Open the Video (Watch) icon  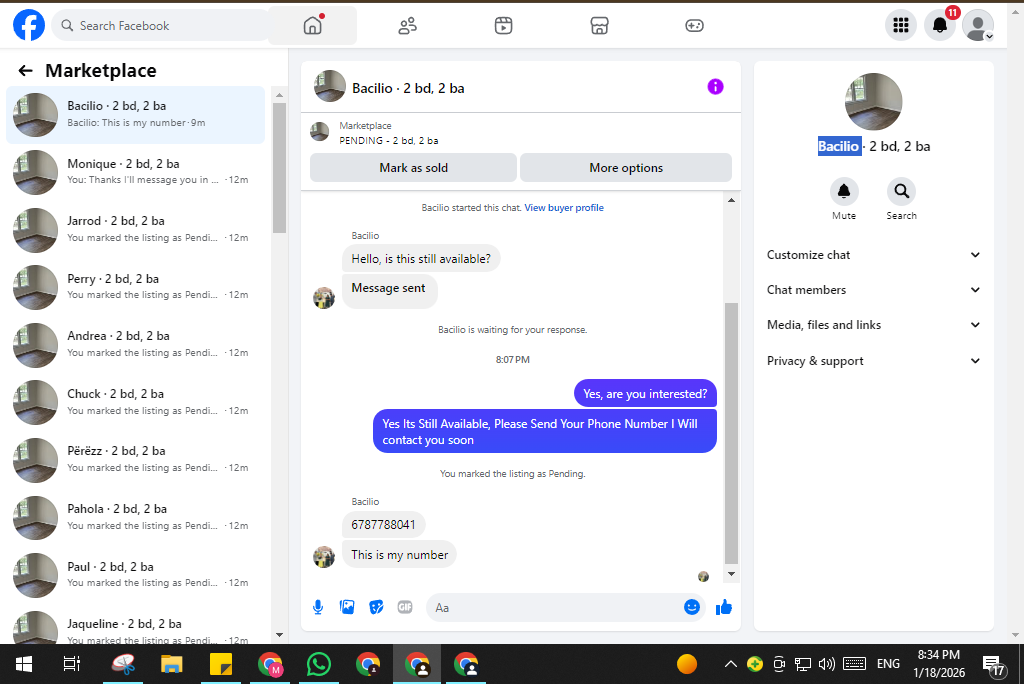[504, 25]
